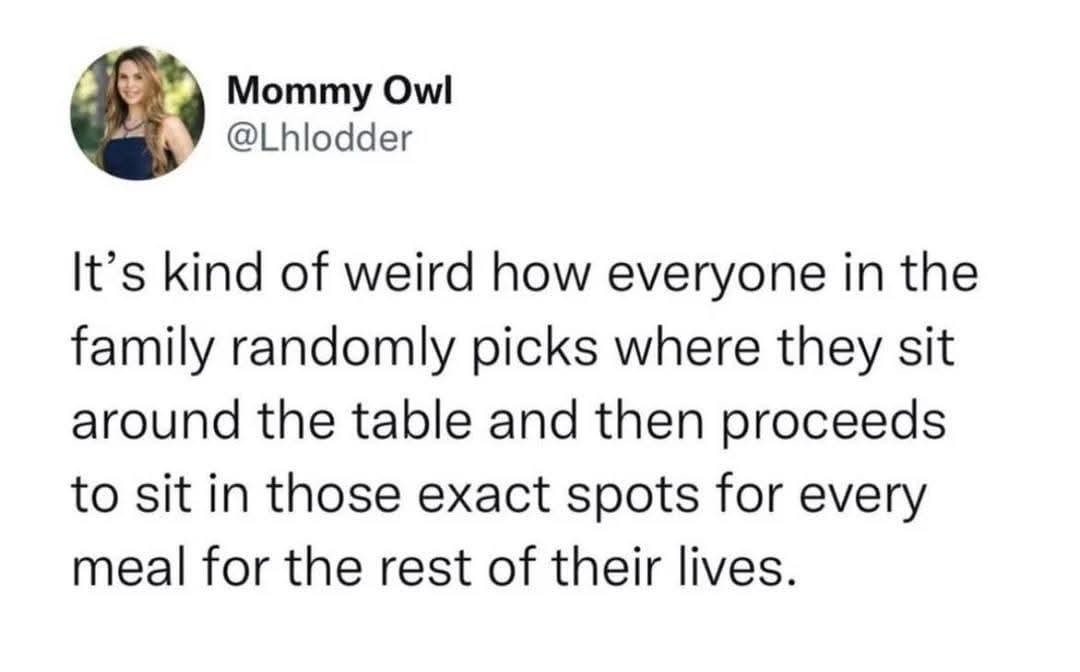Screen dimensions: 1080x672
Task: Click the last line starting "meal for"
Action: (x=436, y=568)
